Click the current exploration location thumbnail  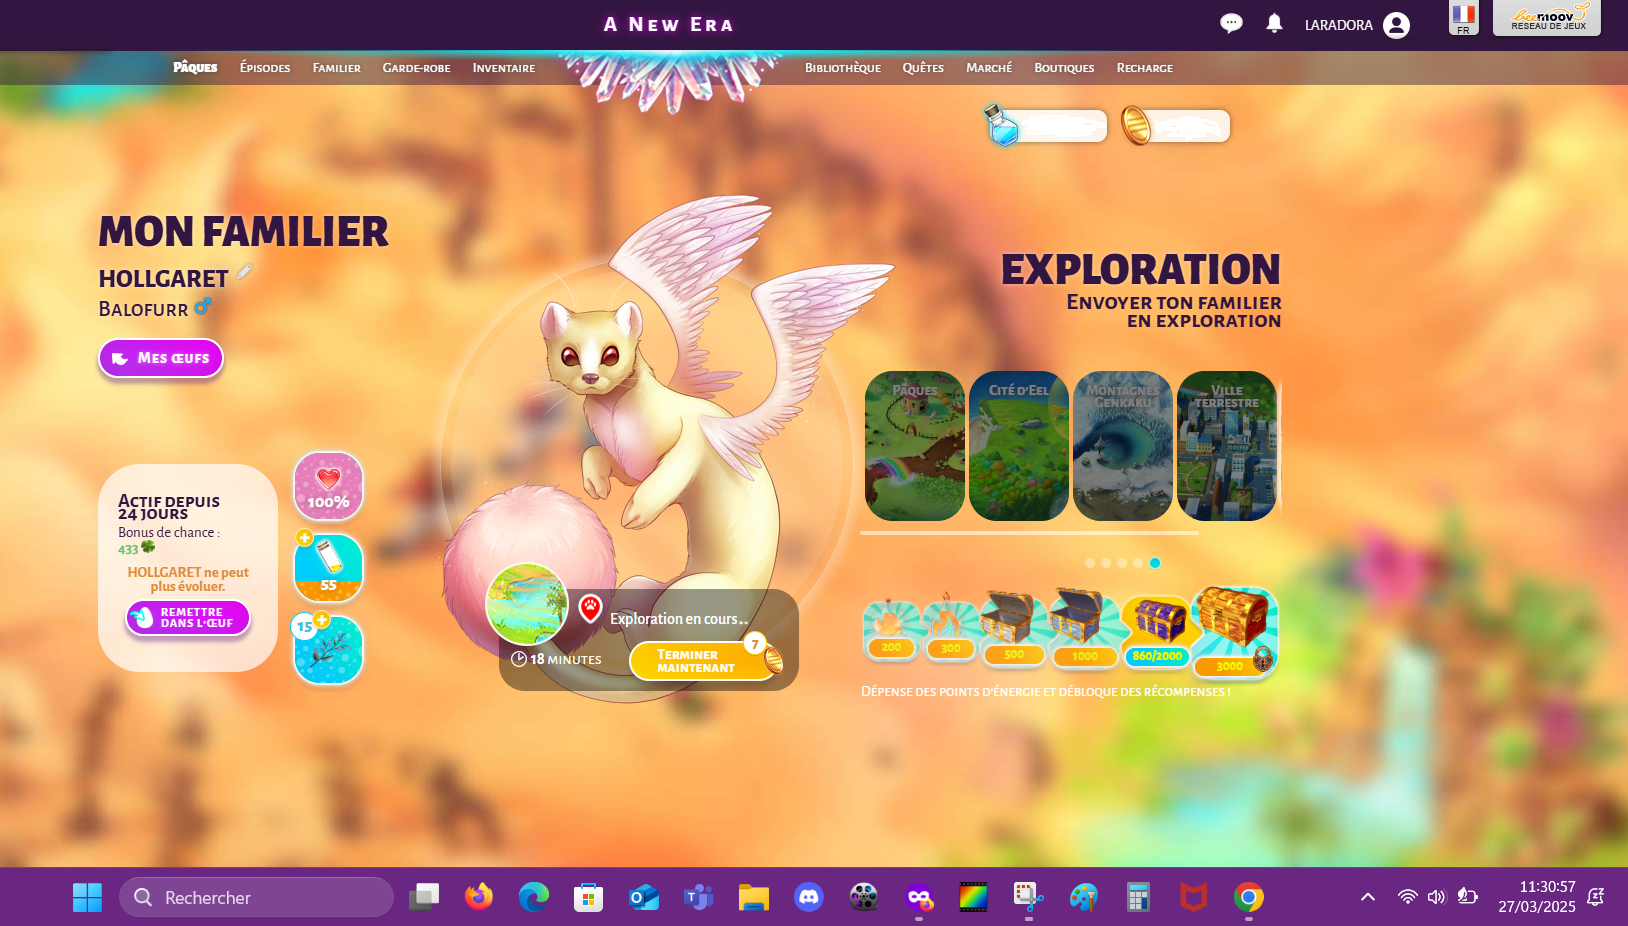[x=527, y=604]
